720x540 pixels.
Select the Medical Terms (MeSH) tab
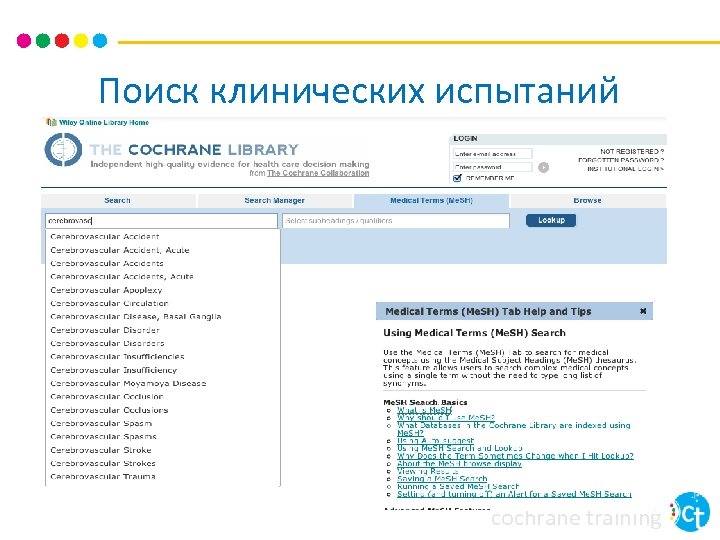tap(431, 201)
